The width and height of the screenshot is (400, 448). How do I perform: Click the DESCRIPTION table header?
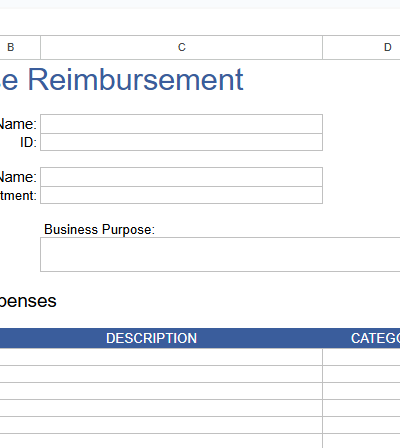[151, 338]
